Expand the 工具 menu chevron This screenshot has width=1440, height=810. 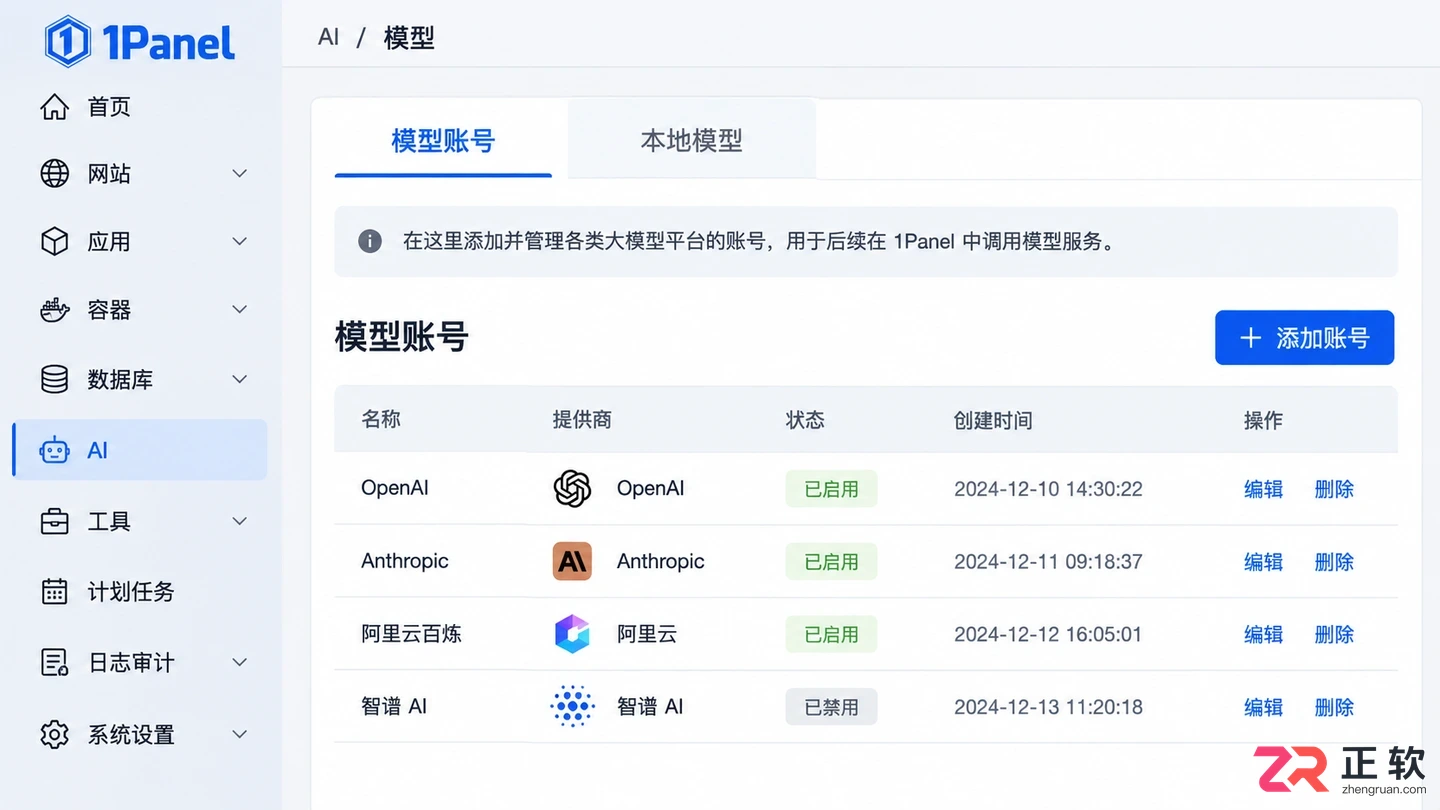[240, 521]
